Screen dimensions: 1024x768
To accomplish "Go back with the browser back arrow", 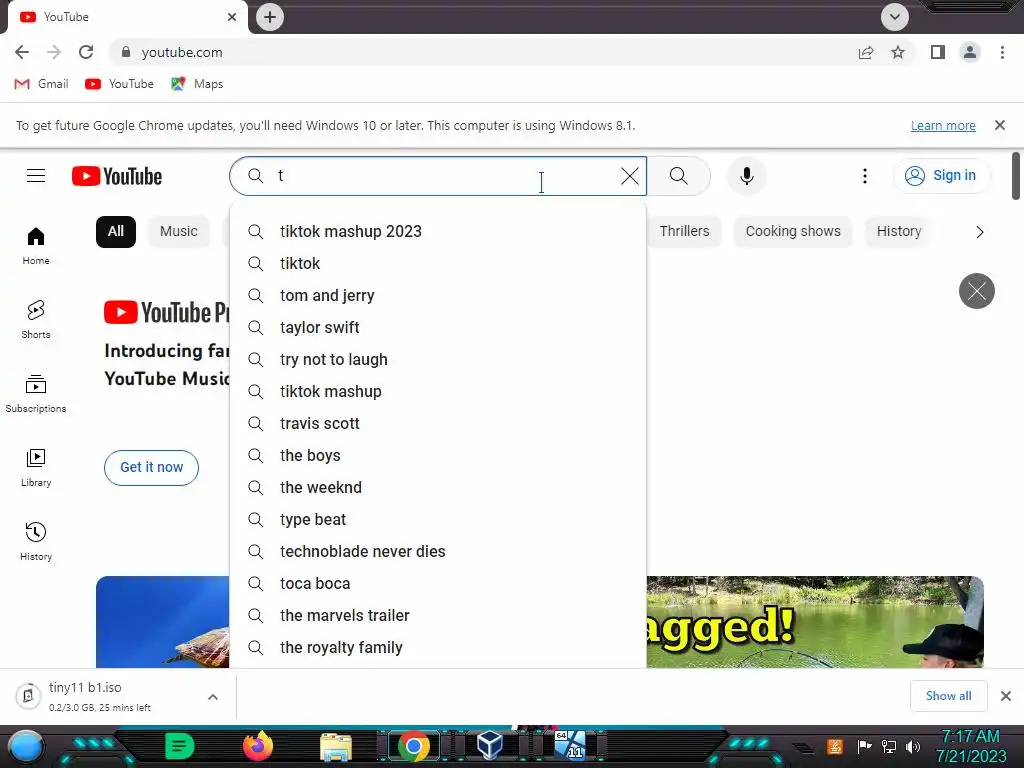I will coord(22,52).
